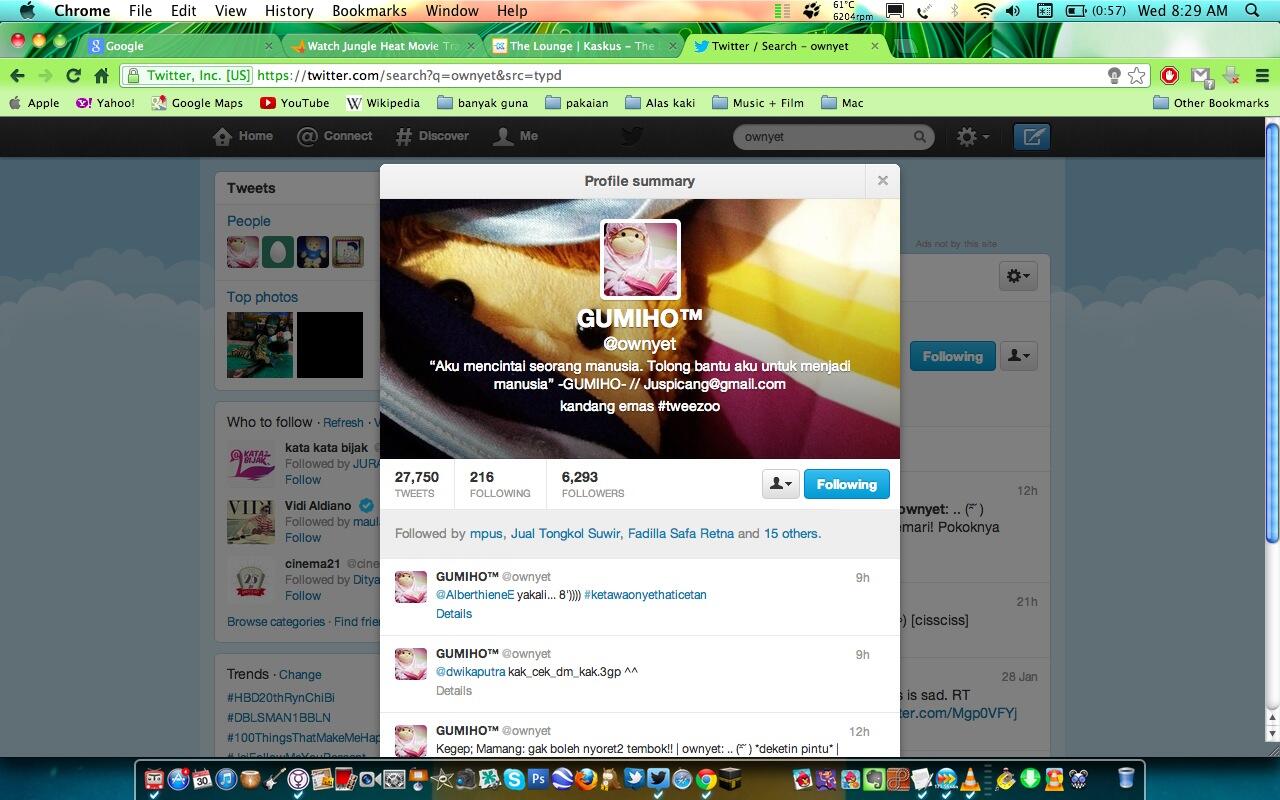Compose a new tweet

[1031, 137]
